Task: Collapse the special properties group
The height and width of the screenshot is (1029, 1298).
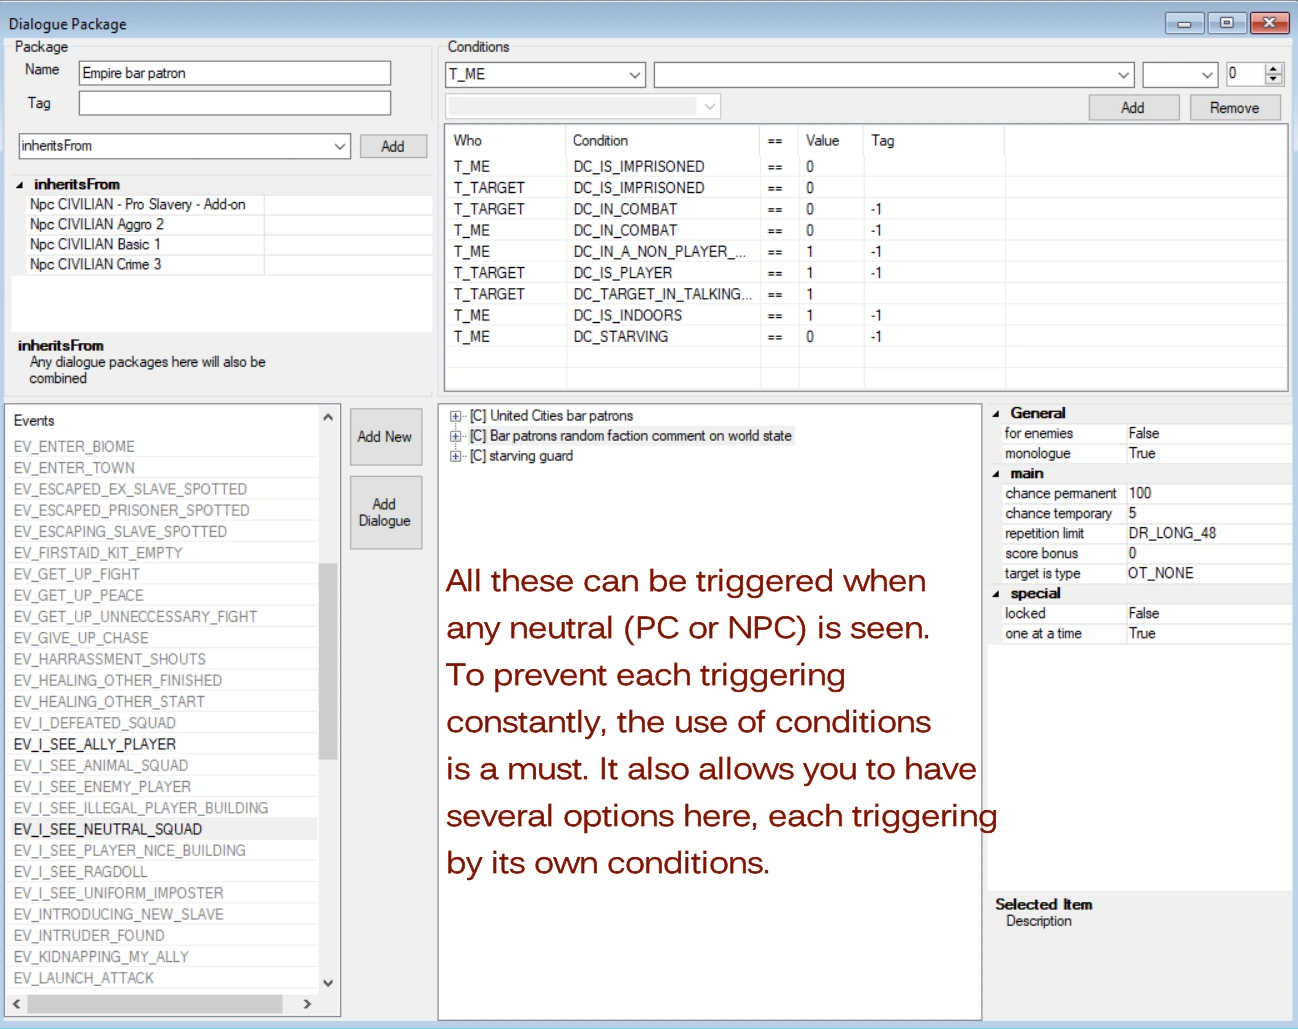Action: (996, 593)
